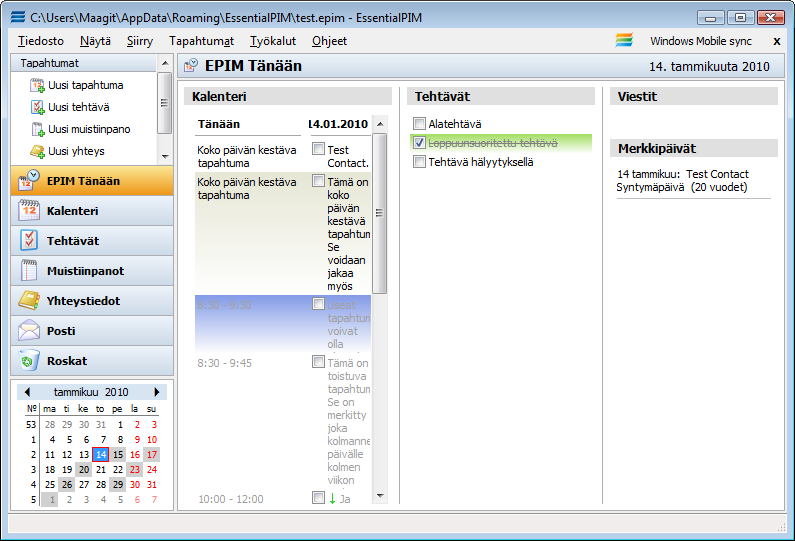
Task: Click the green arrow icon on the 10:00 event
Action: pos(333,498)
